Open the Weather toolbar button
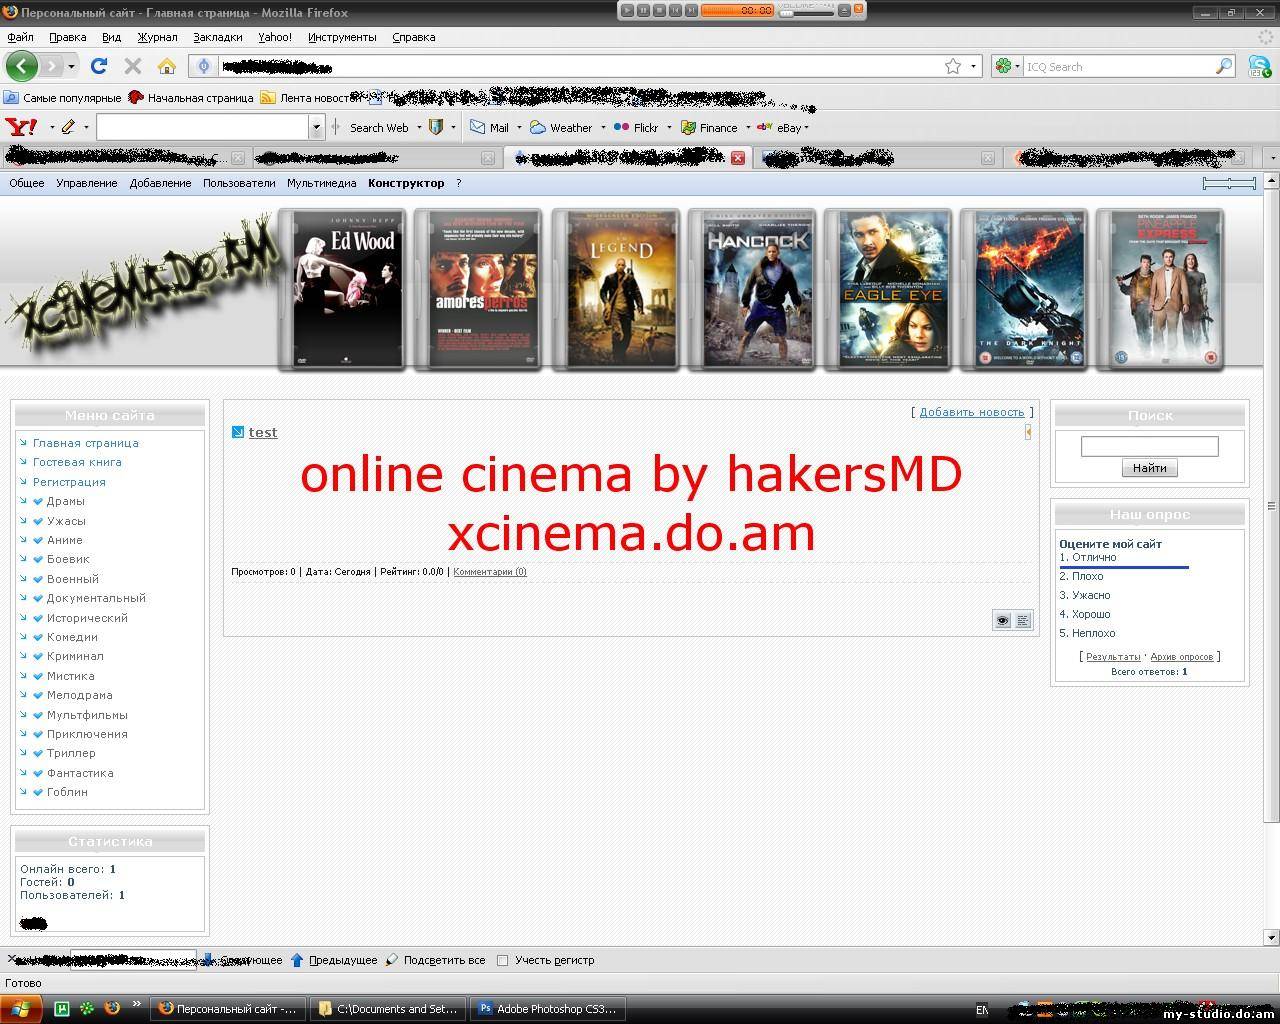Image resolution: width=1280 pixels, height=1024 pixels. 561,127
